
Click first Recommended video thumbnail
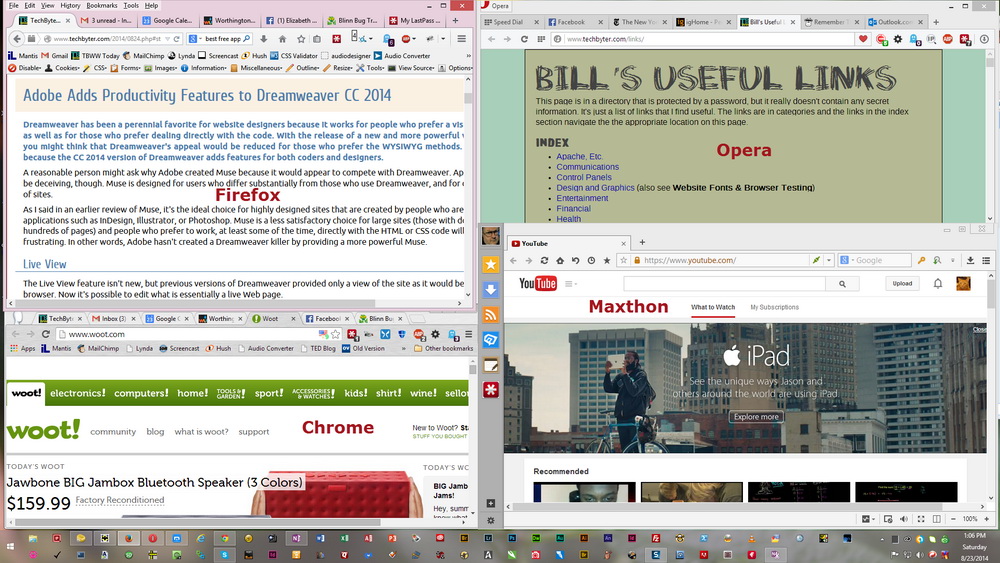click(x=584, y=492)
